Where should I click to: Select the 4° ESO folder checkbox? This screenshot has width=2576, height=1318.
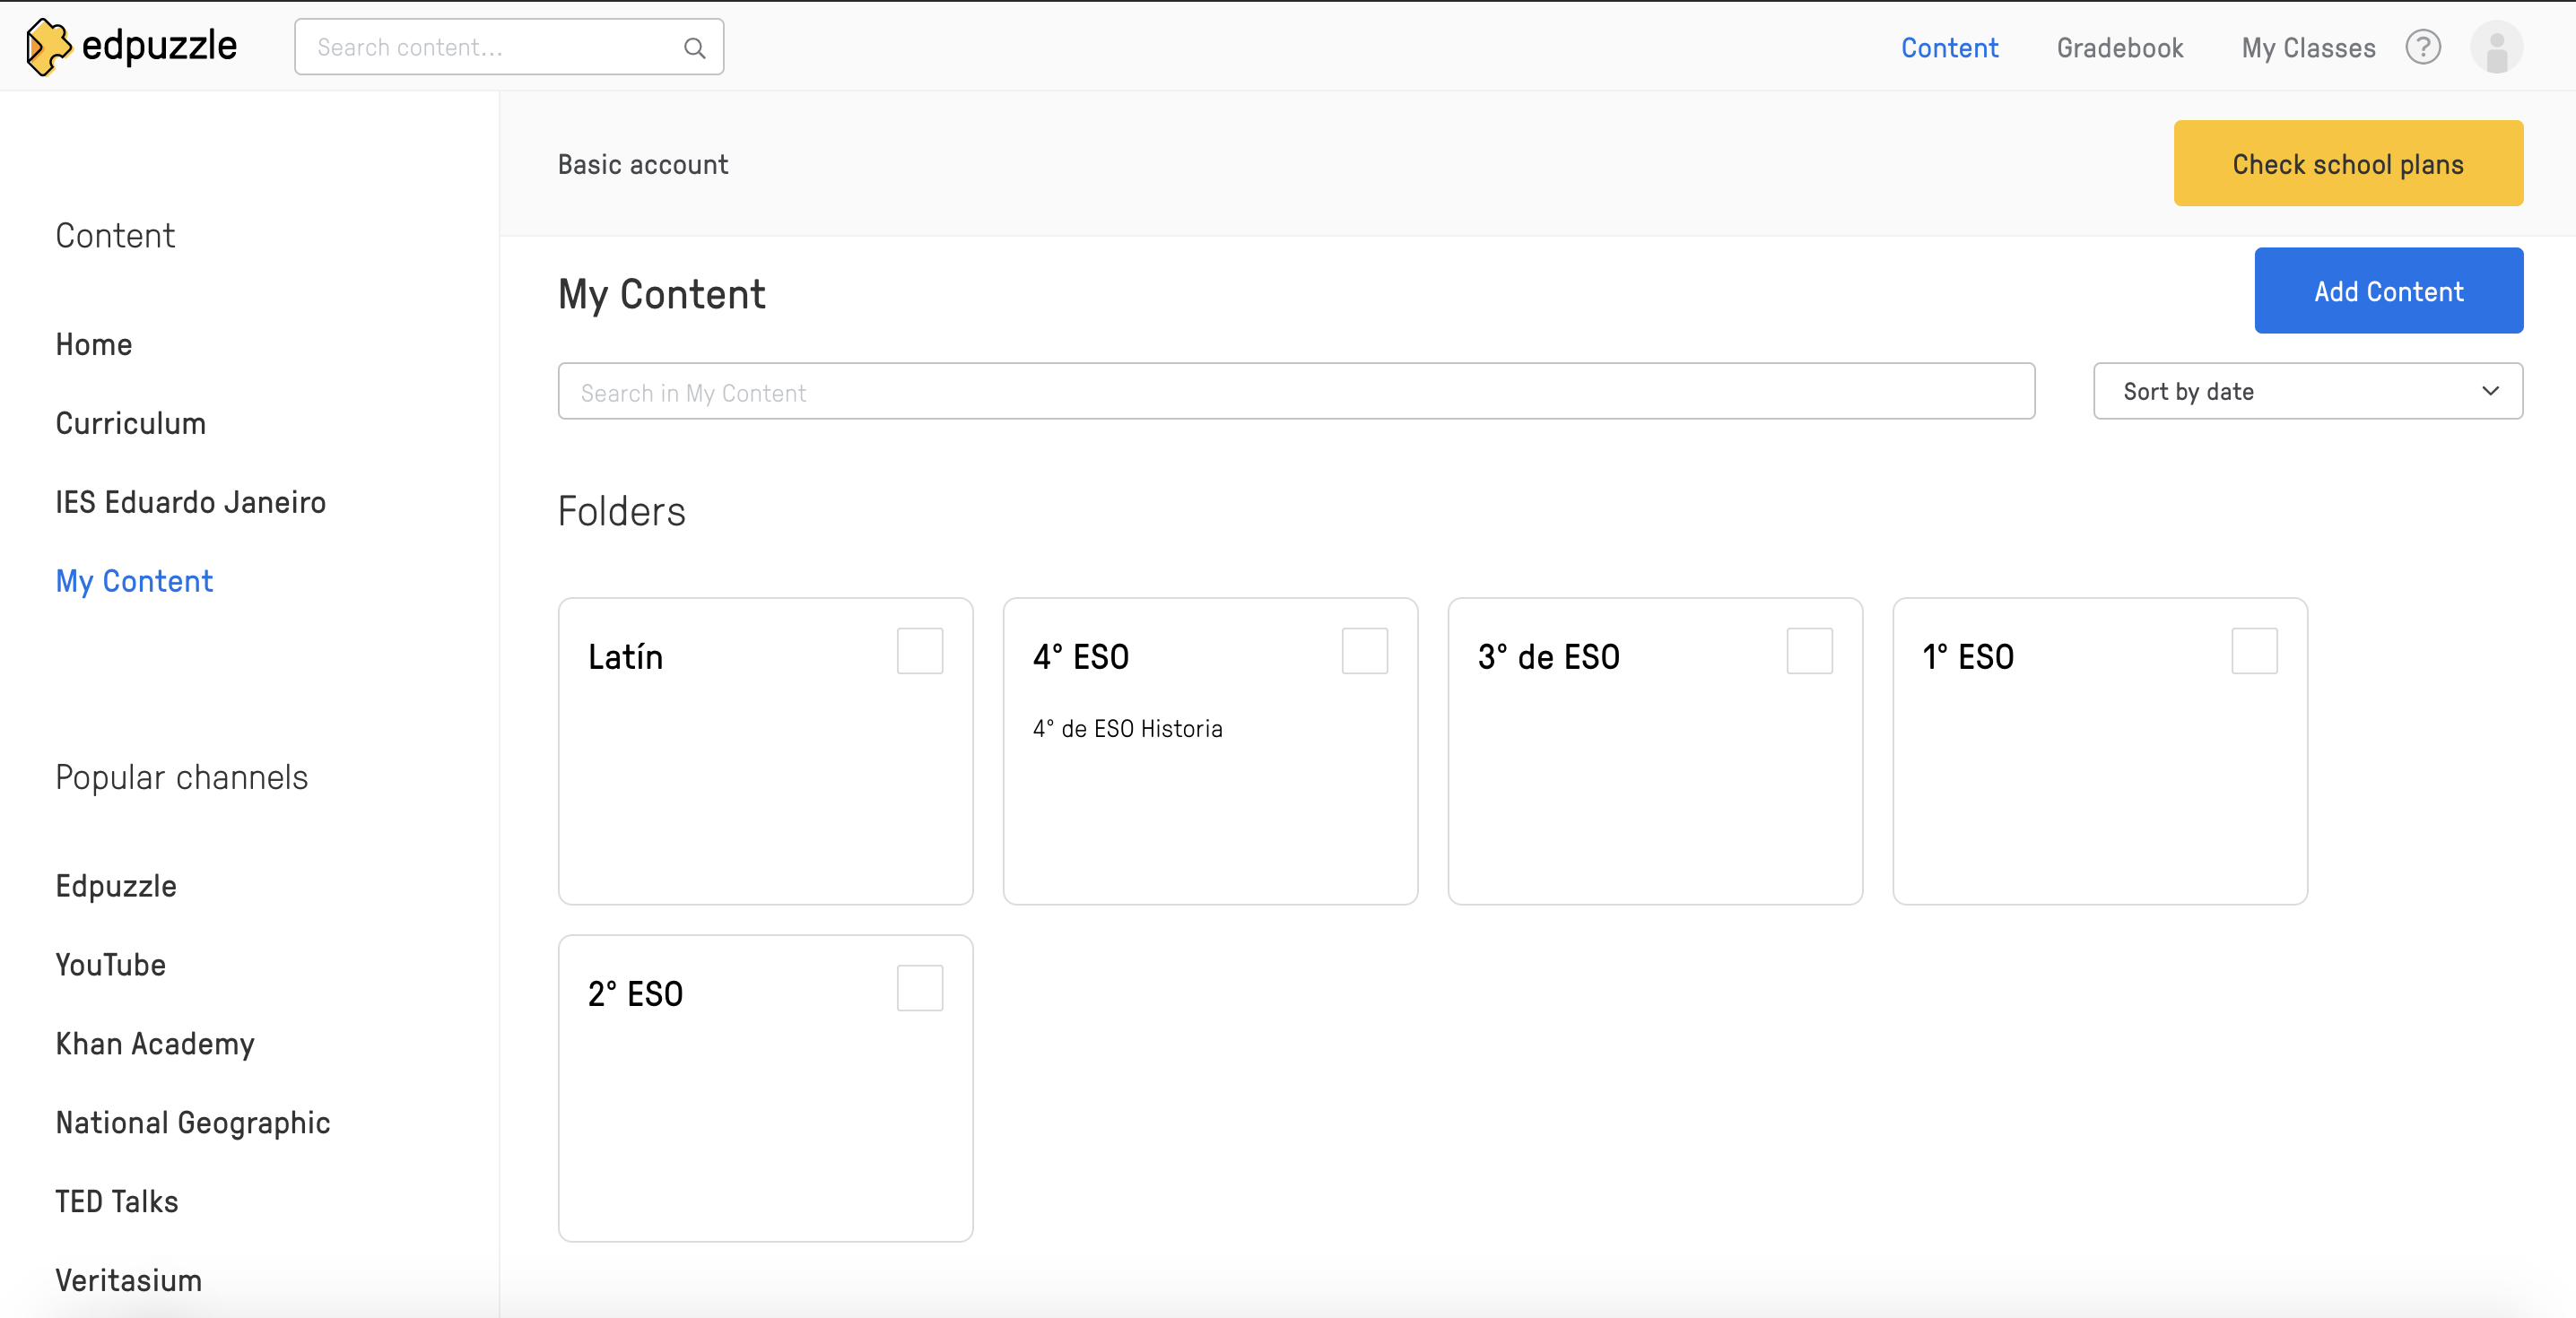(1364, 651)
